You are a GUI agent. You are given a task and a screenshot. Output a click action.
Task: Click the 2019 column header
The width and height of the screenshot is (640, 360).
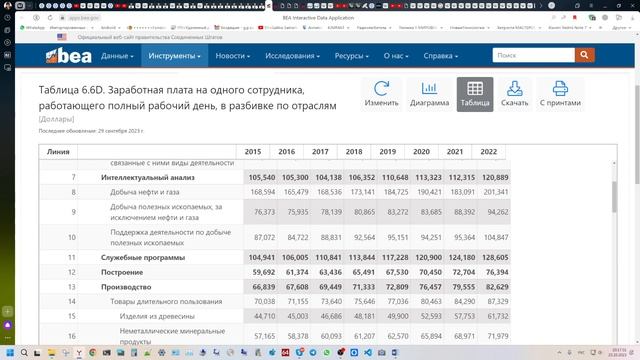coord(388,151)
